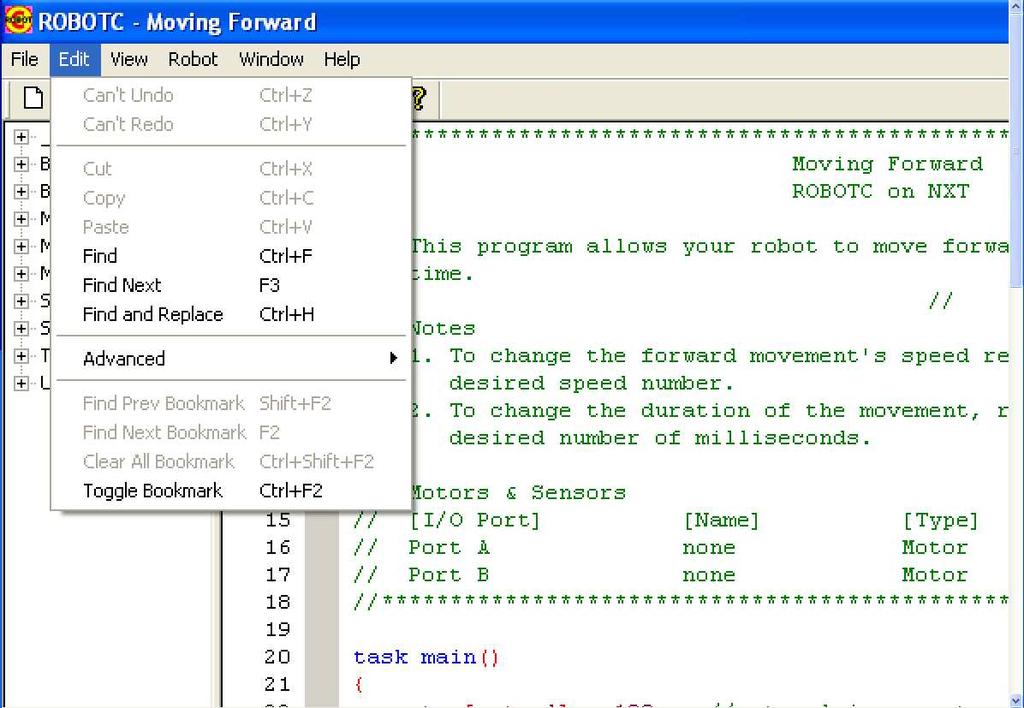Click 'desired number of milliseconds.' comment line
Image resolution: width=1024 pixels, height=708 pixels.
pyautogui.click(x=660, y=438)
